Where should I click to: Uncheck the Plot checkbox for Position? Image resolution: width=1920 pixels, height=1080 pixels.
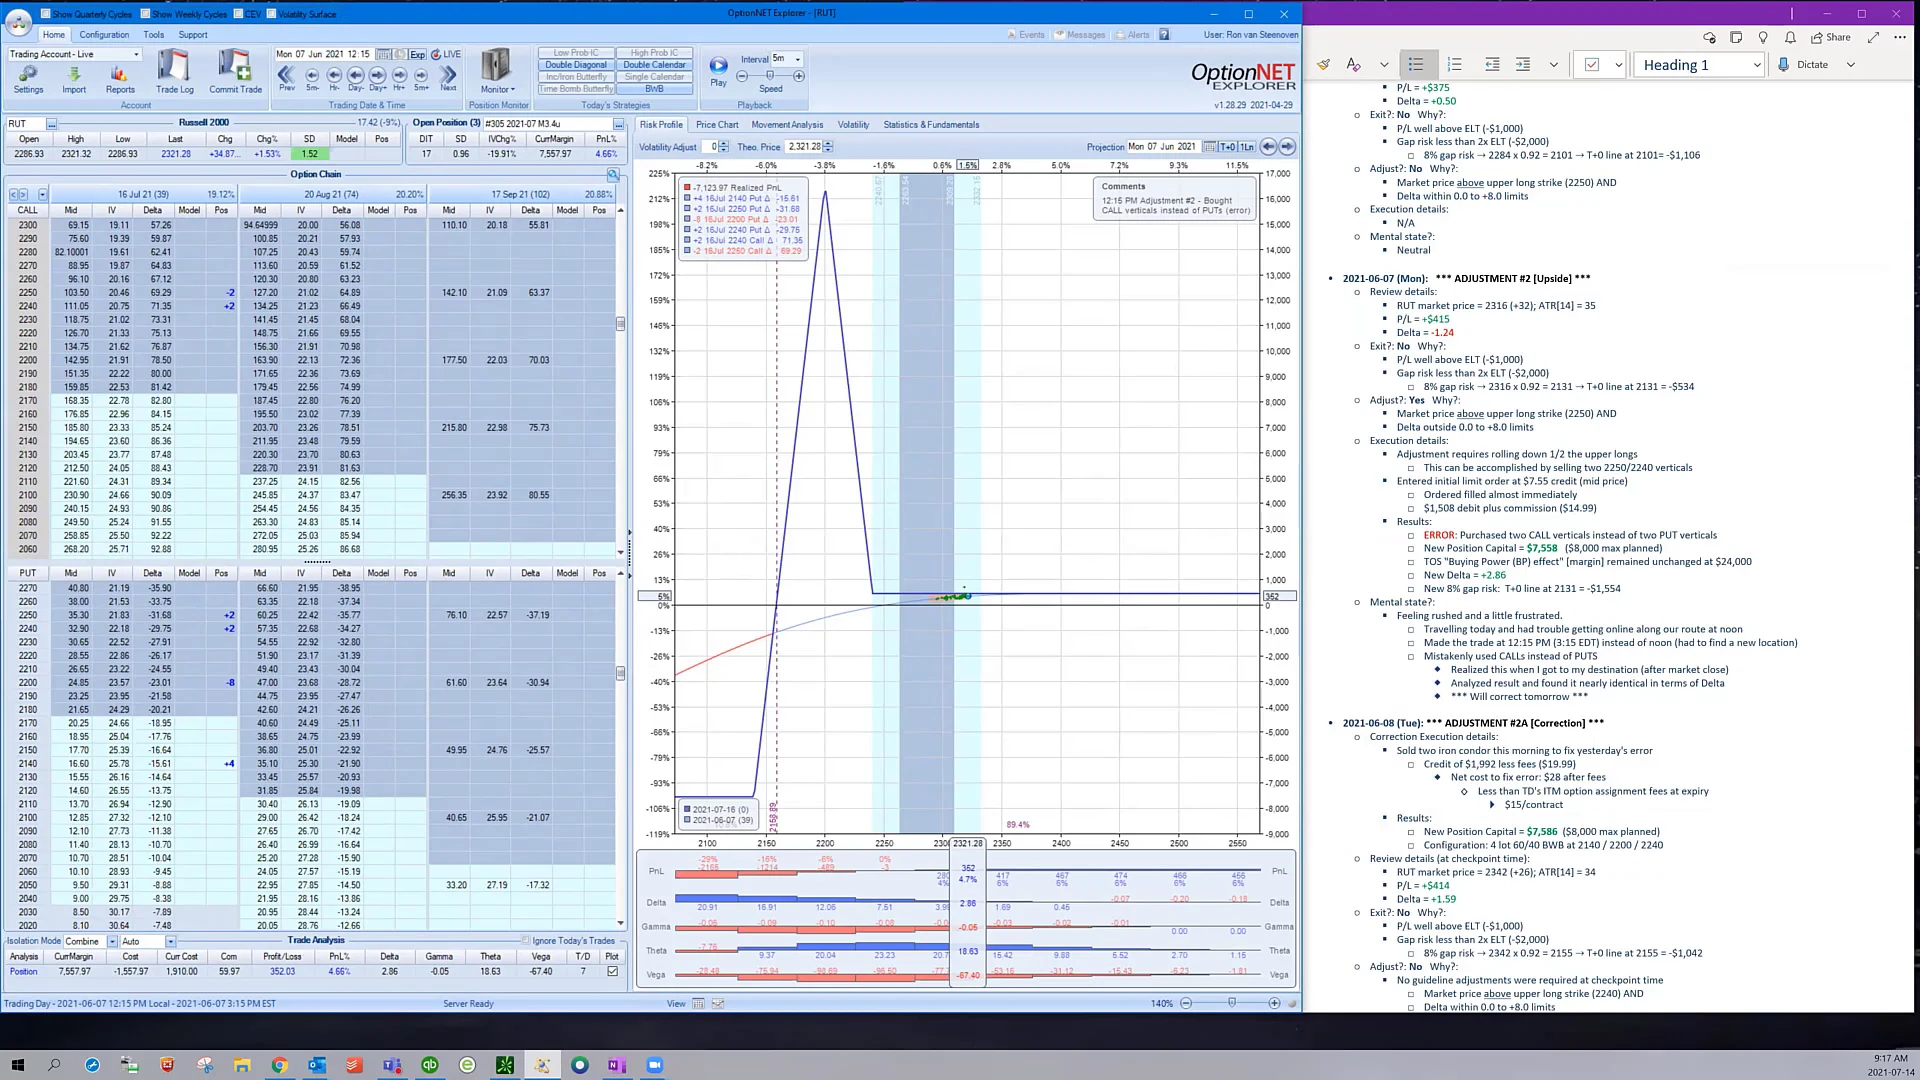(612, 972)
